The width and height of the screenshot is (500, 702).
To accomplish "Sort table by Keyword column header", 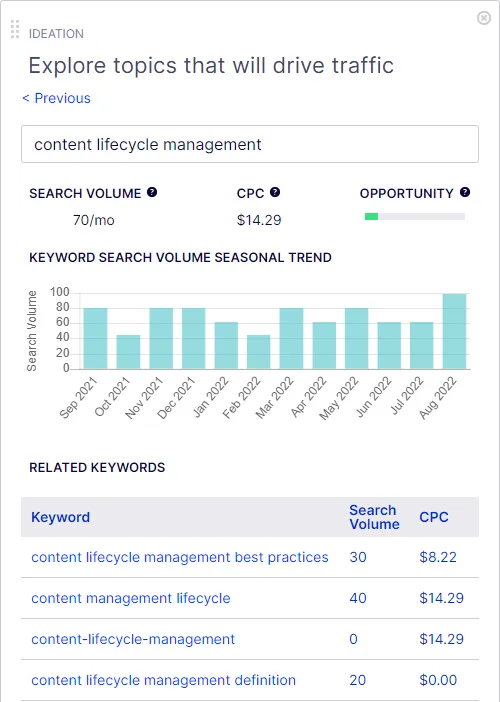I will [60, 517].
